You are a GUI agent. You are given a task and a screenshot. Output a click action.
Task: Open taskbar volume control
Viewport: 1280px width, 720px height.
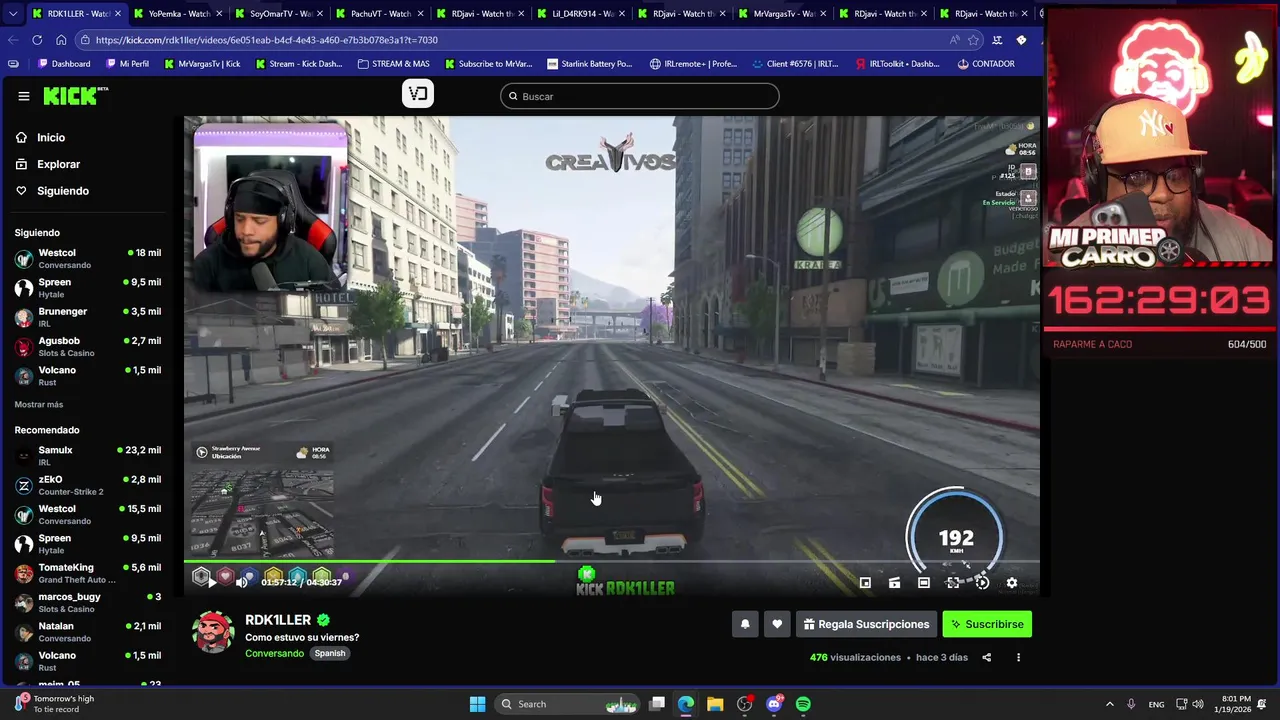pos(1198,704)
